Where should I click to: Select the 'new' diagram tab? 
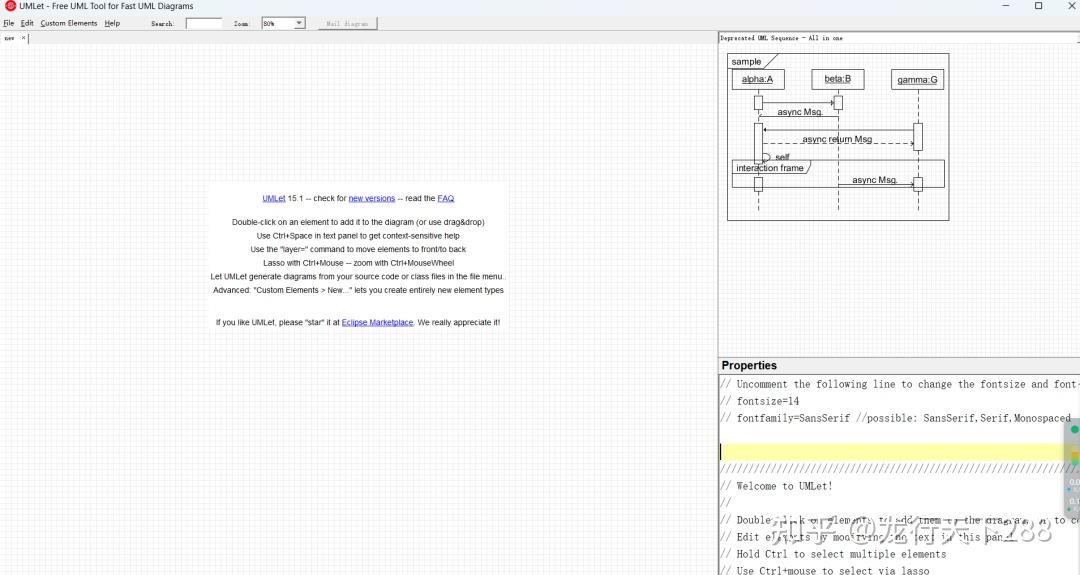click(x=10, y=38)
